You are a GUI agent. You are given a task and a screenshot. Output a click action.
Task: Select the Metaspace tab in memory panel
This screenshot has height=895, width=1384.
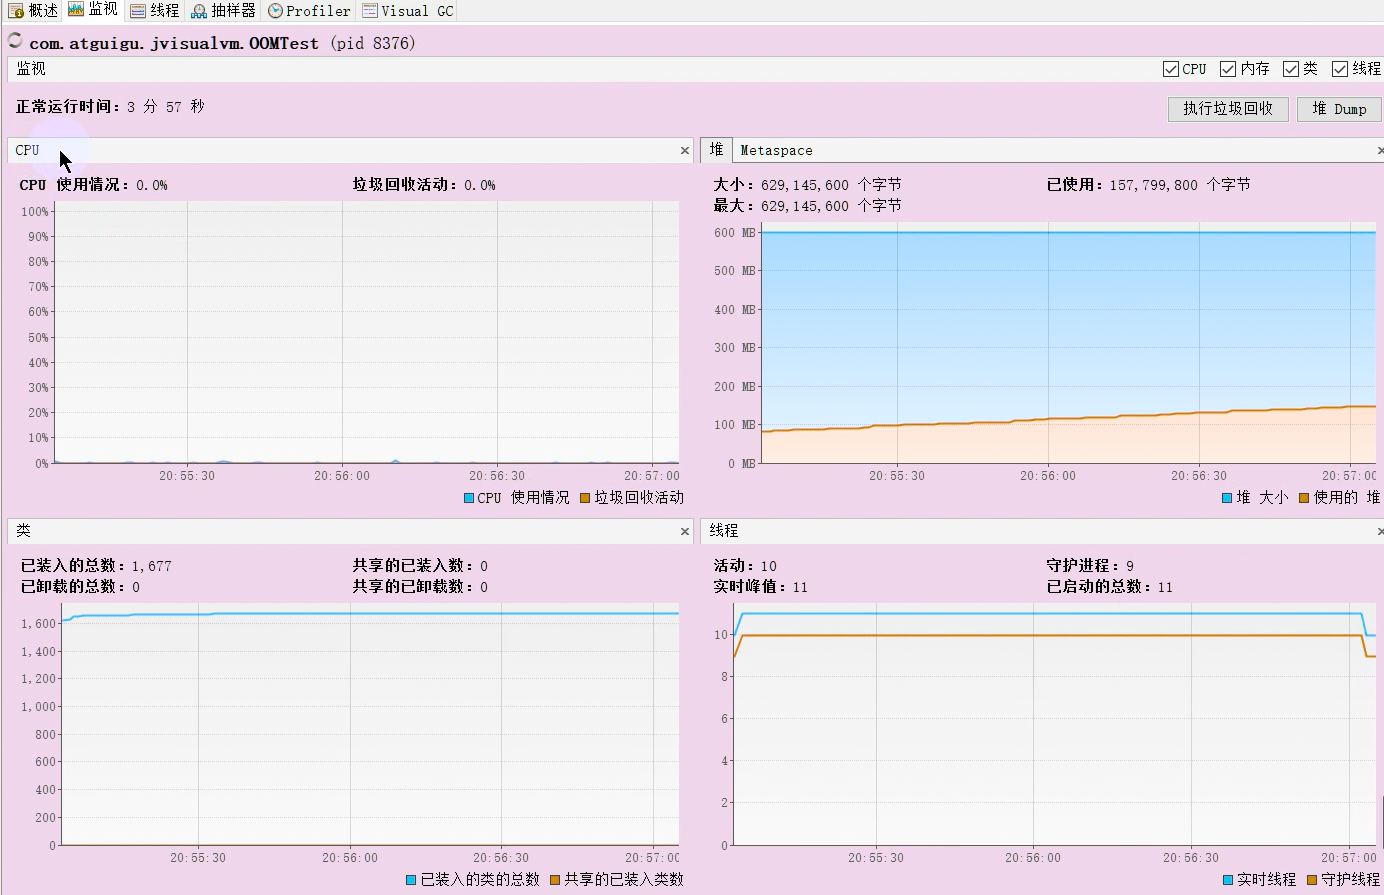[776, 150]
